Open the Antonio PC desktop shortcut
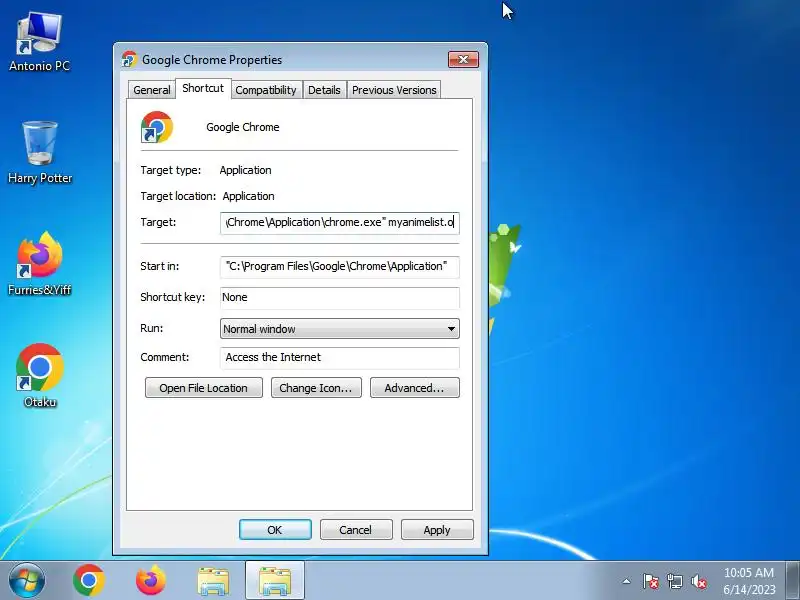 click(x=39, y=42)
